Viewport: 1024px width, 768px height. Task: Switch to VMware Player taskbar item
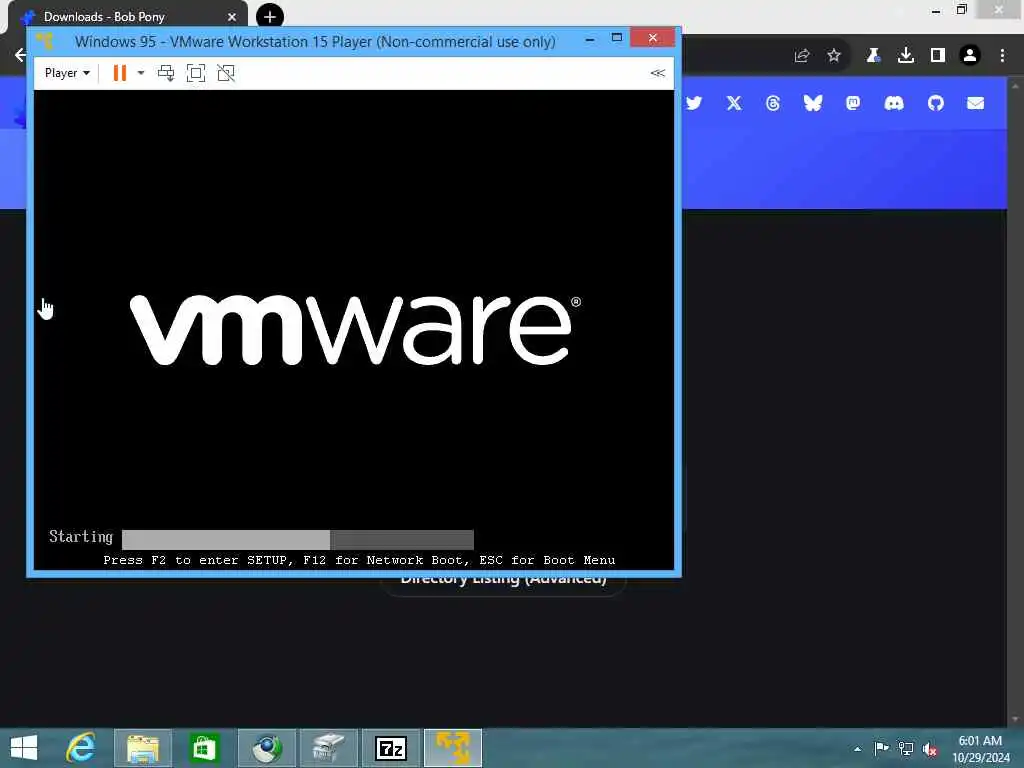[x=453, y=748]
